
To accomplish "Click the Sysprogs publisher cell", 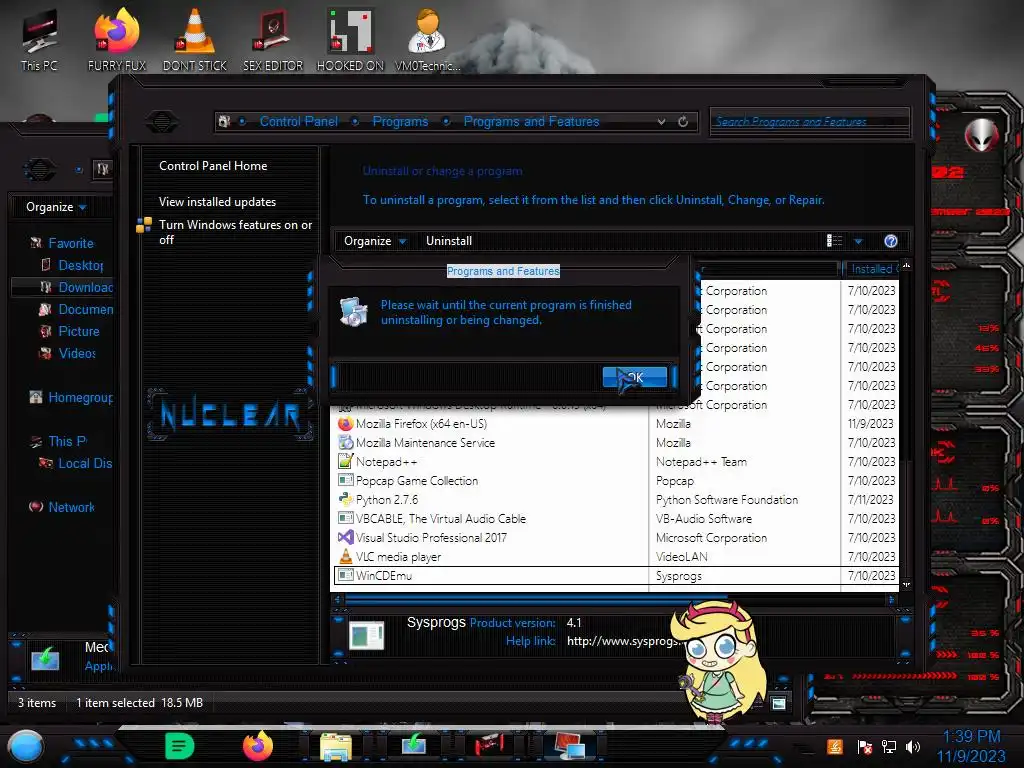I will [679, 576].
